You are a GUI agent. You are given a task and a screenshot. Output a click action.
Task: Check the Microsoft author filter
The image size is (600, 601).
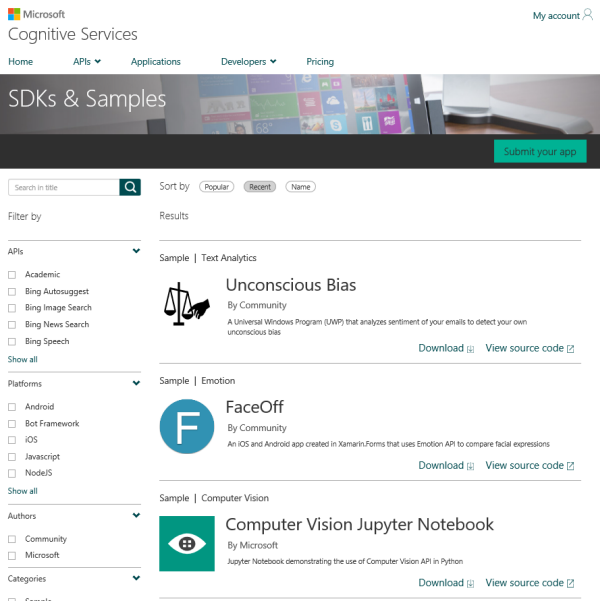[12, 555]
